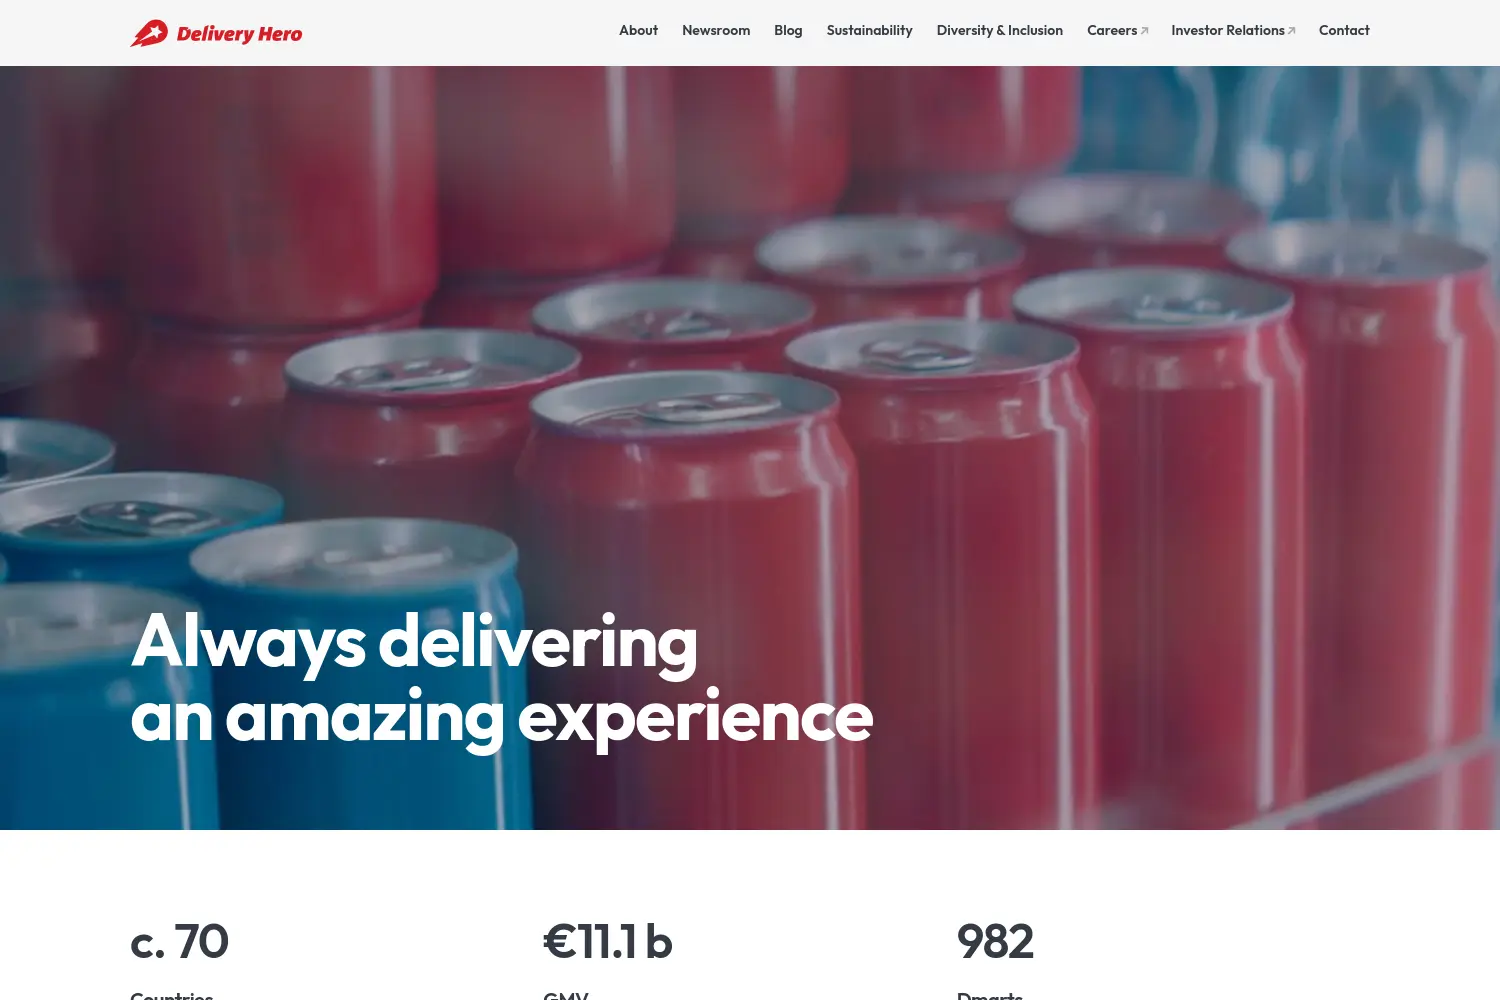This screenshot has height=1000, width=1500.
Task: Click the 'Always delivering' headline text
Action: 414,642
